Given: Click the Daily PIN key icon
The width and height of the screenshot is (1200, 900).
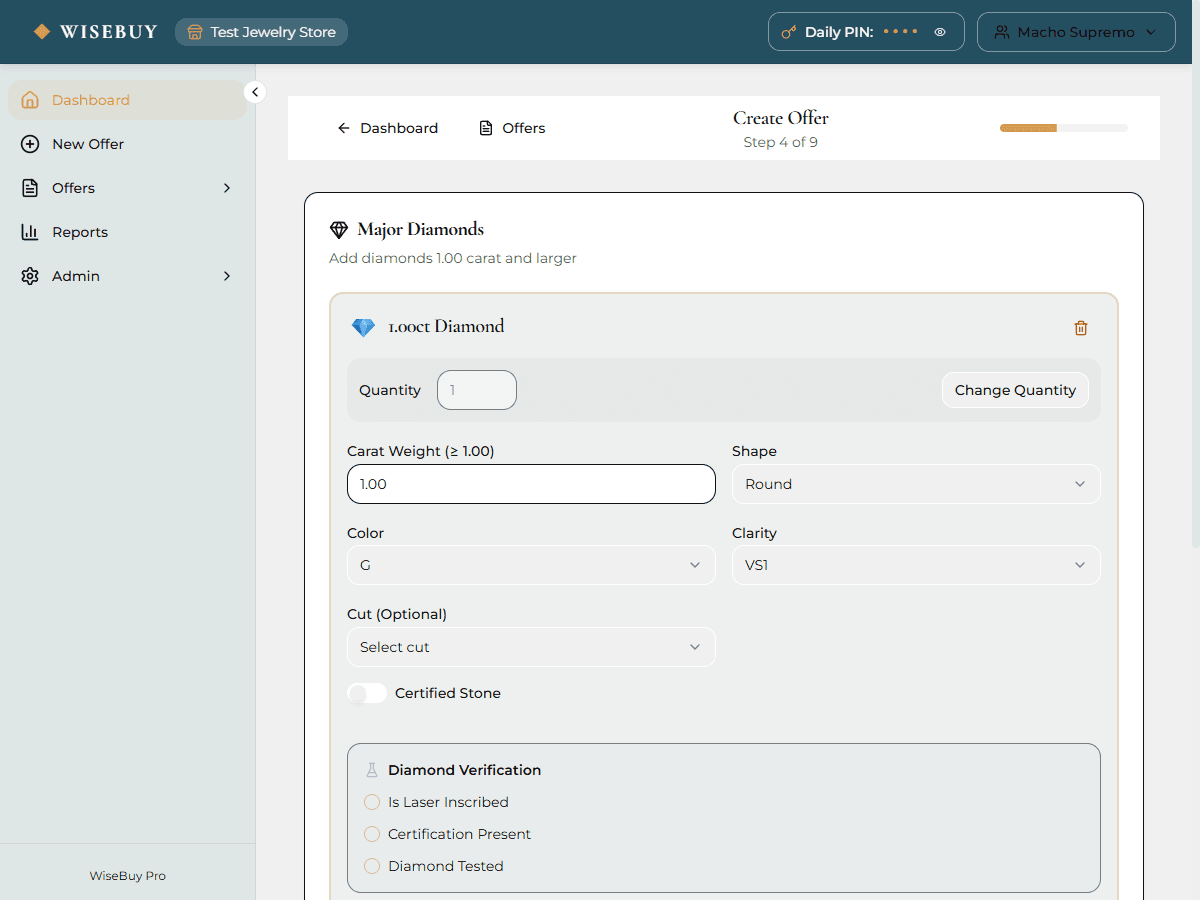Looking at the screenshot, I should coord(788,32).
